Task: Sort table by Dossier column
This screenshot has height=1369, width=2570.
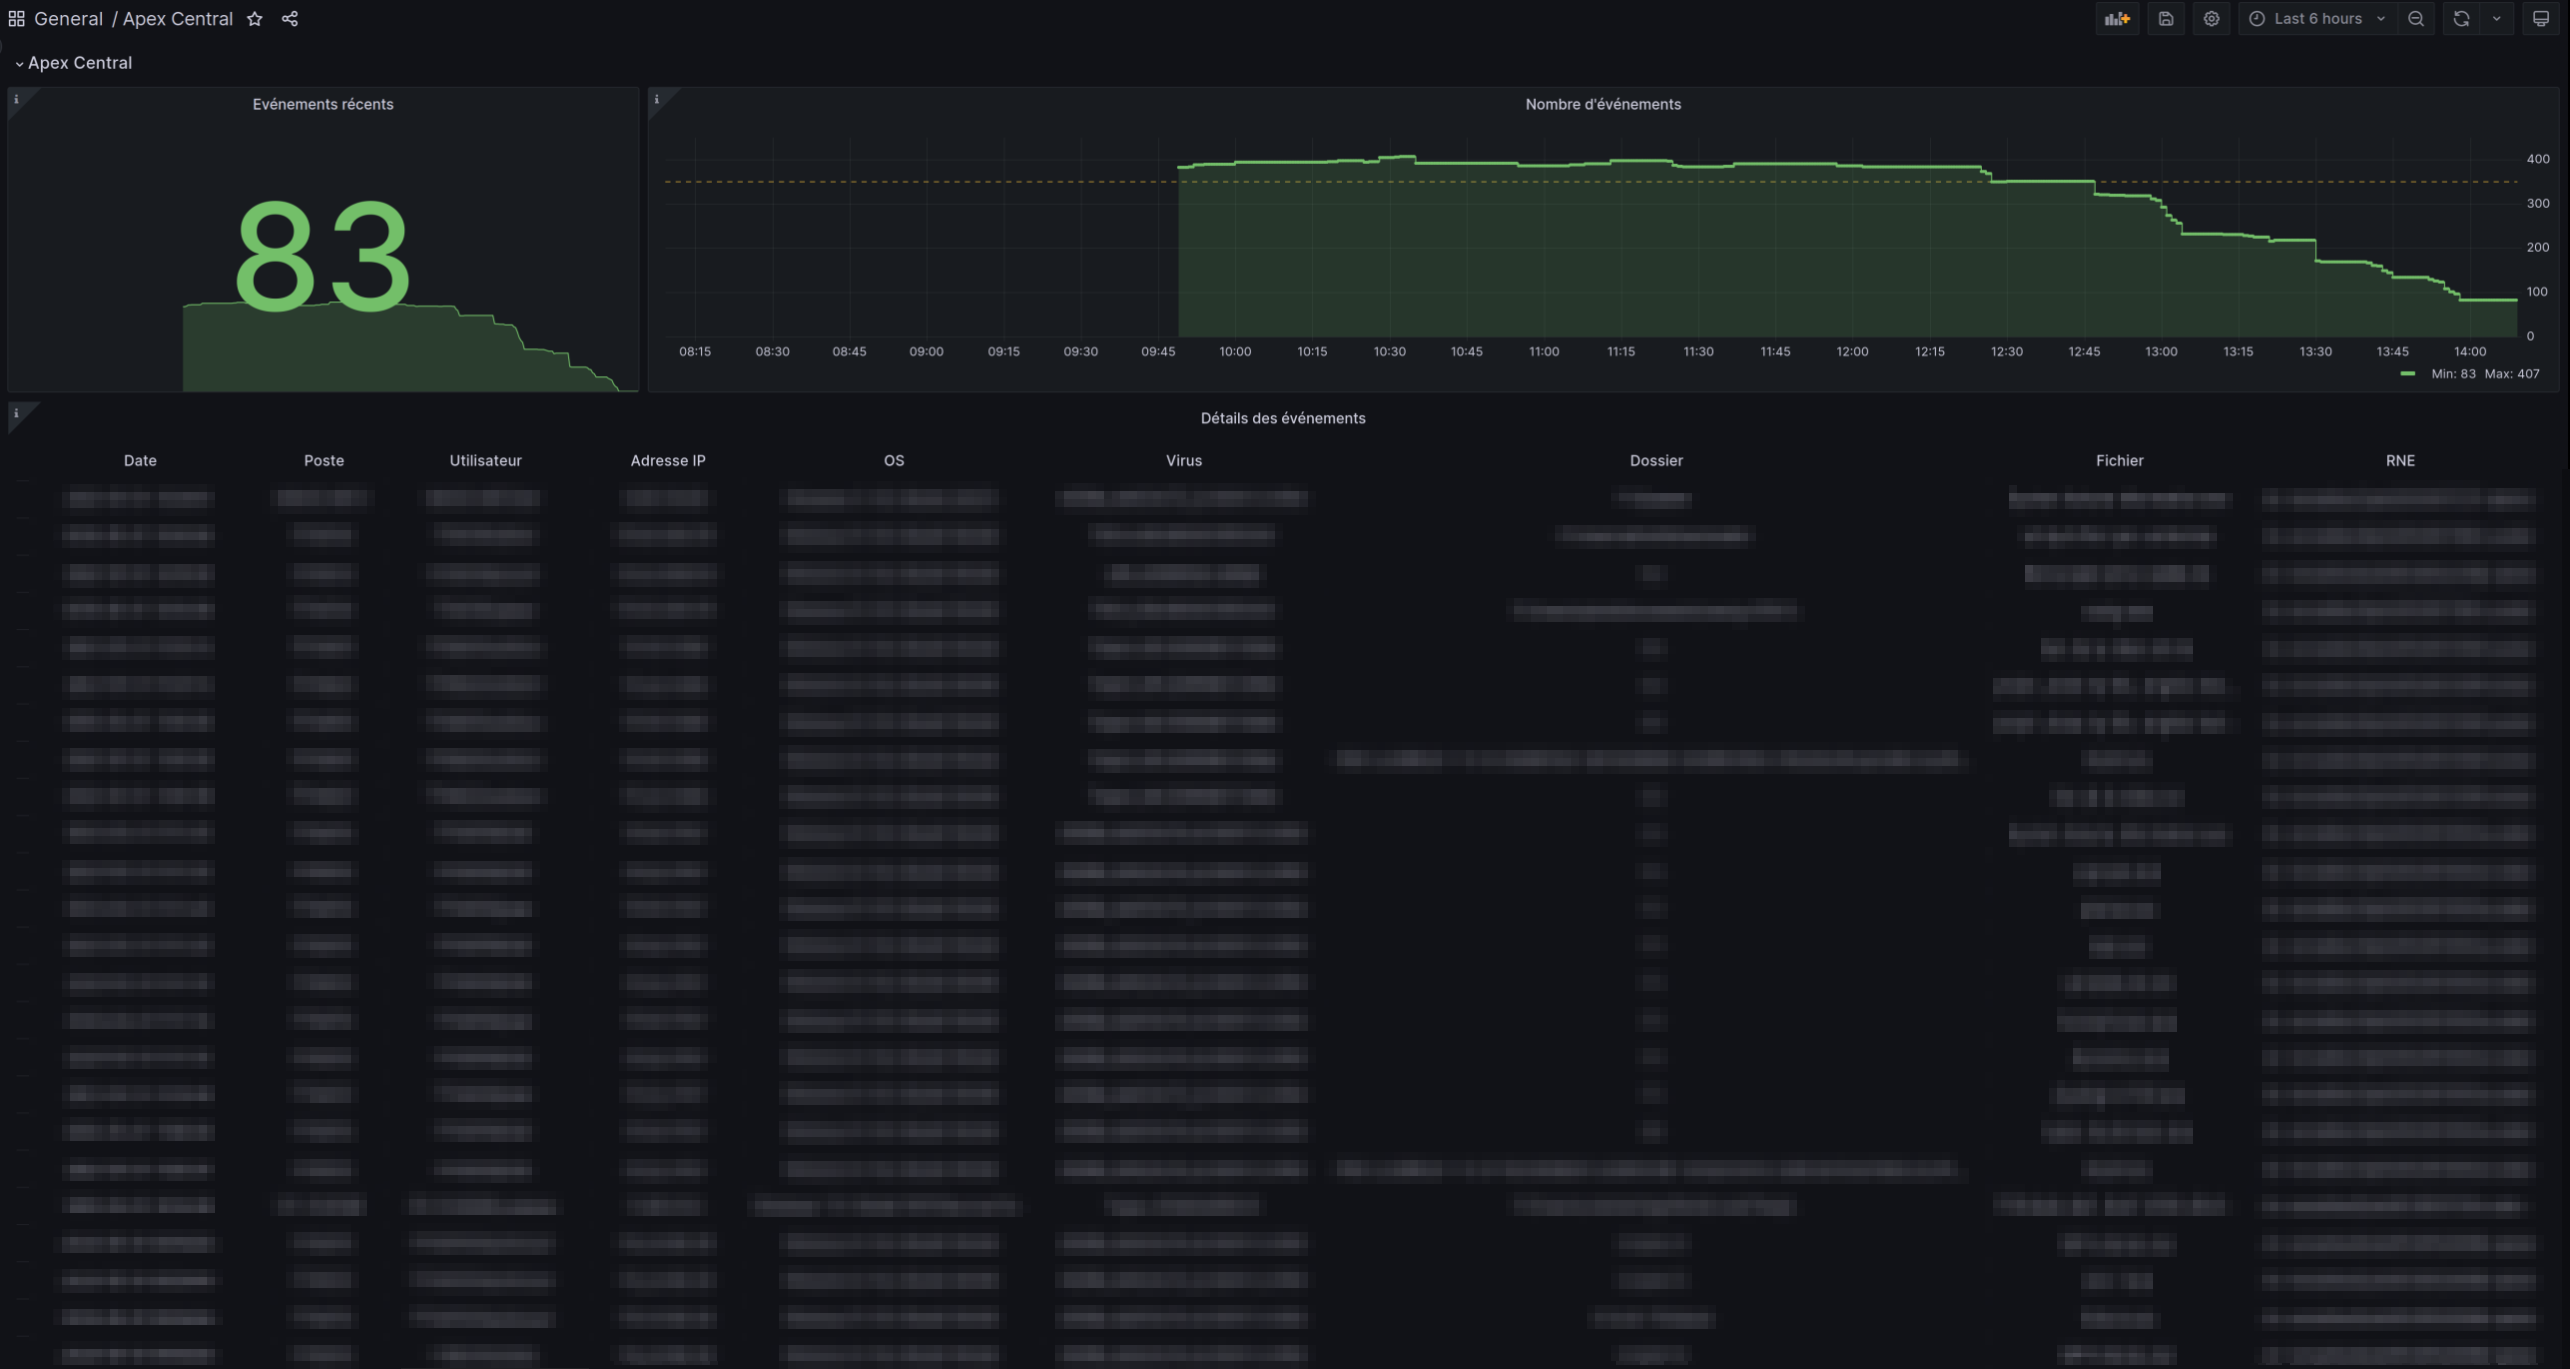Action: (1656, 460)
